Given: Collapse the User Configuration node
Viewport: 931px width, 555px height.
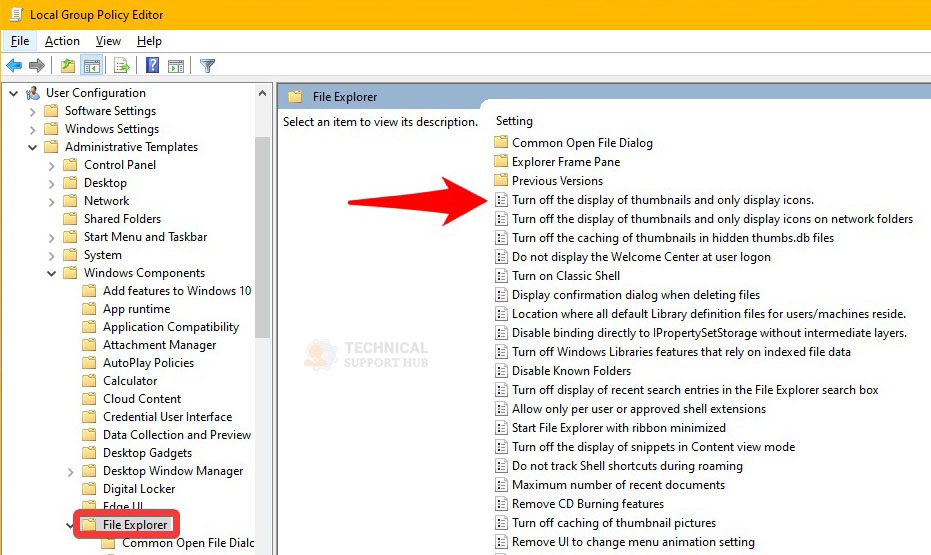Looking at the screenshot, I should (14, 93).
